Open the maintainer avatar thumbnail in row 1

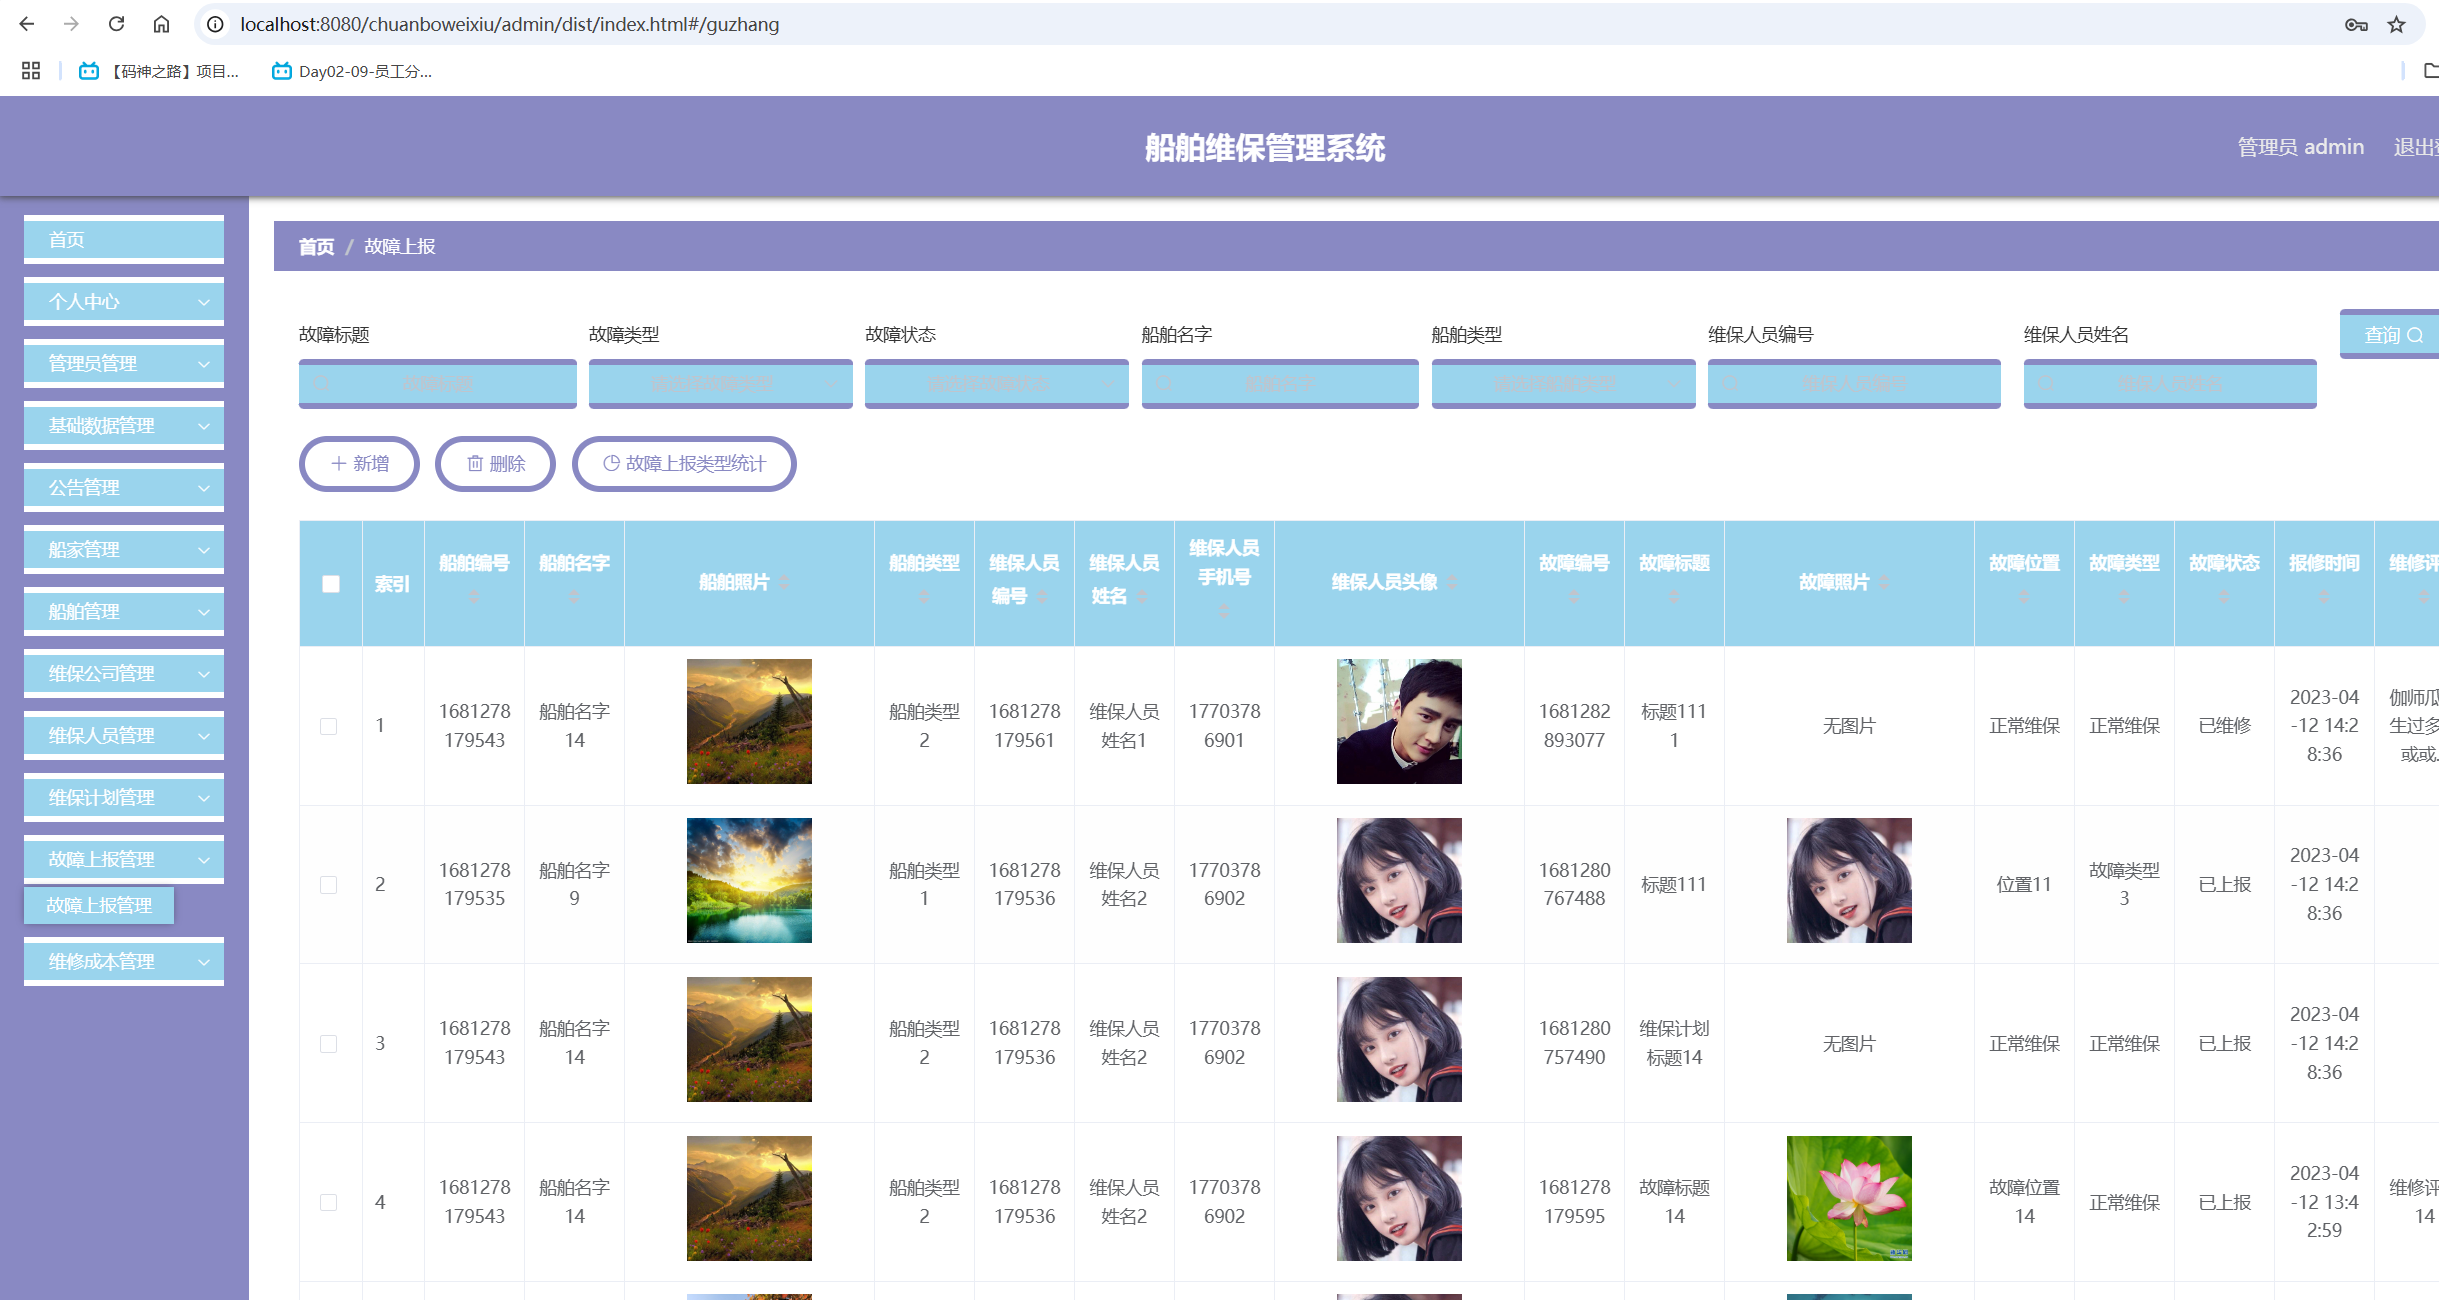pyautogui.click(x=1399, y=721)
